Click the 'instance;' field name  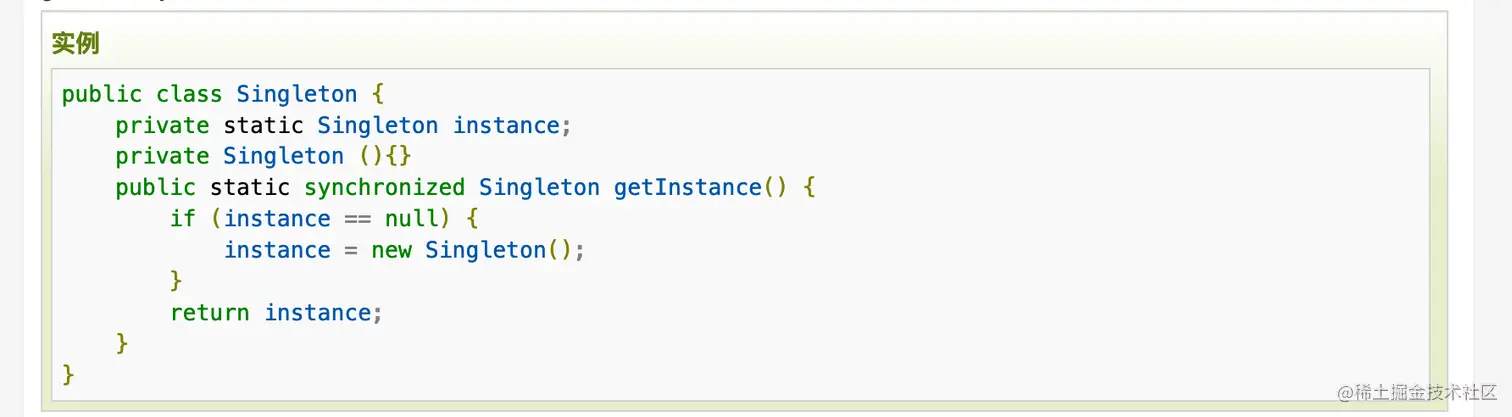pyautogui.click(x=511, y=125)
